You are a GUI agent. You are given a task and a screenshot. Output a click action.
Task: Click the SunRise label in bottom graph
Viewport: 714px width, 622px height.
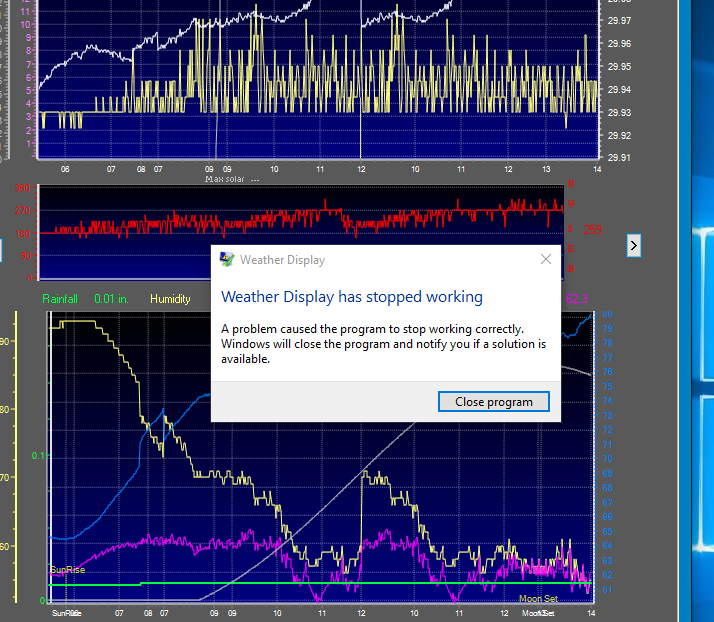(x=67, y=570)
